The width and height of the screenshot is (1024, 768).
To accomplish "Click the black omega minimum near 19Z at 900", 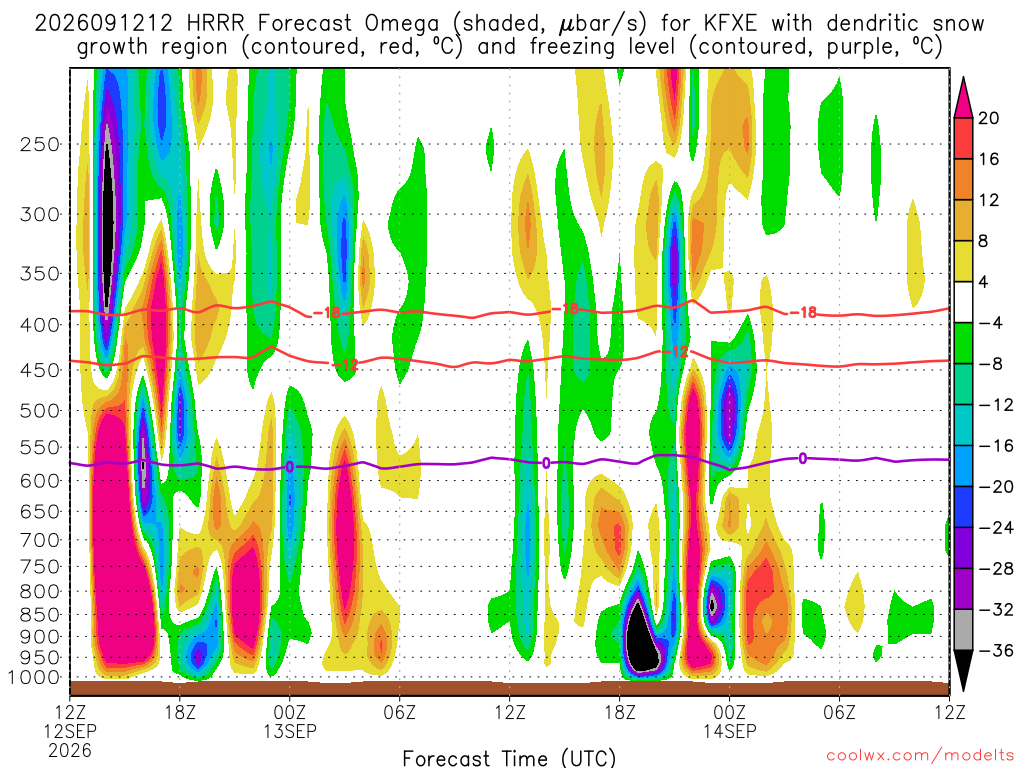I will pos(642,639).
